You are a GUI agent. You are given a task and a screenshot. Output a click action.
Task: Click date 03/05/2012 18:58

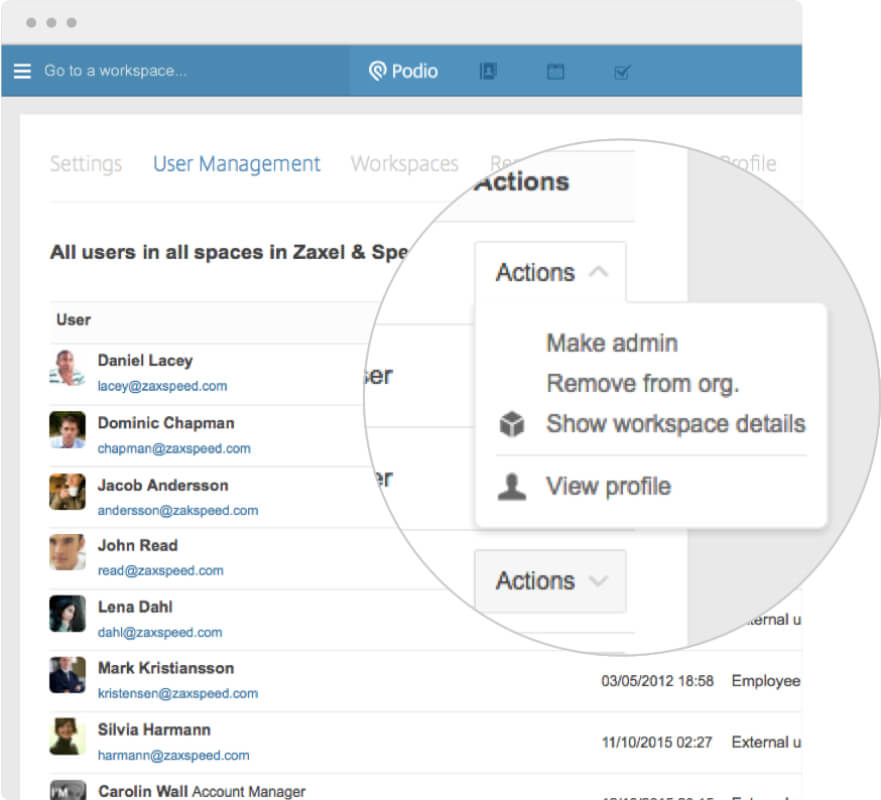coord(657,681)
